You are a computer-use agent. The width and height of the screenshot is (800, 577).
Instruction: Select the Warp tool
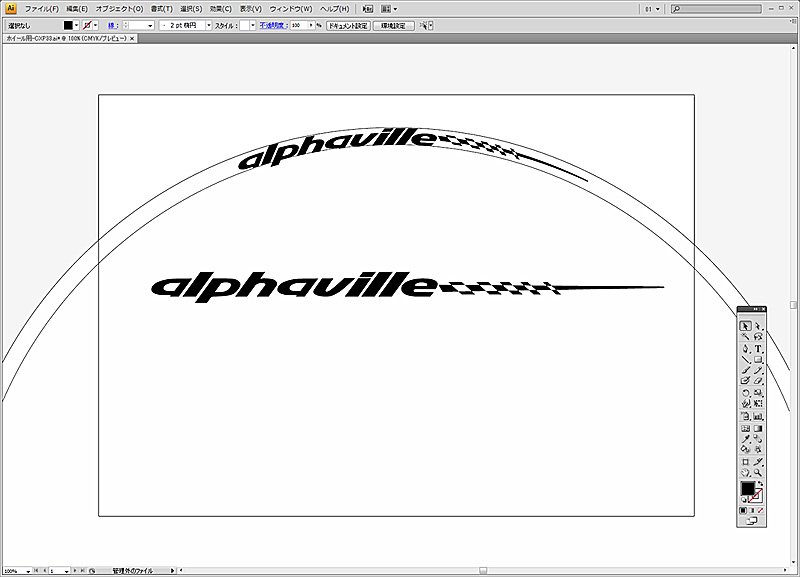click(x=745, y=404)
